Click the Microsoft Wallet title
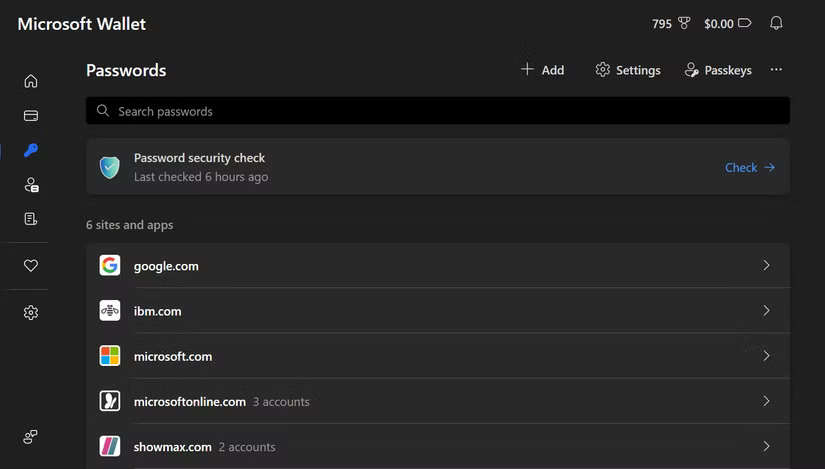The height and width of the screenshot is (469, 825). pyautogui.click(x=82, y=24)
